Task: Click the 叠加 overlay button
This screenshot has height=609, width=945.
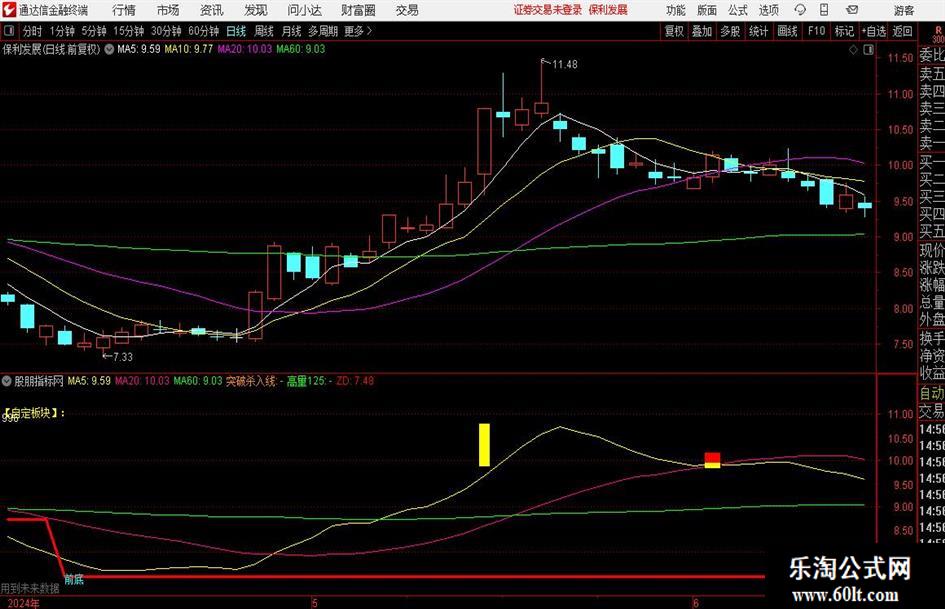Action: pos(702,31)
